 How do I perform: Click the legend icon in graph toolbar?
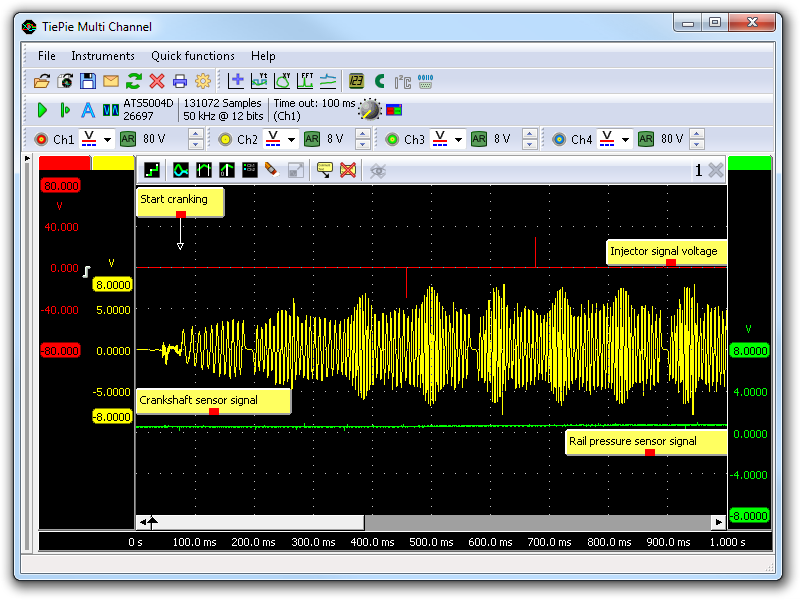pos(249,170)
